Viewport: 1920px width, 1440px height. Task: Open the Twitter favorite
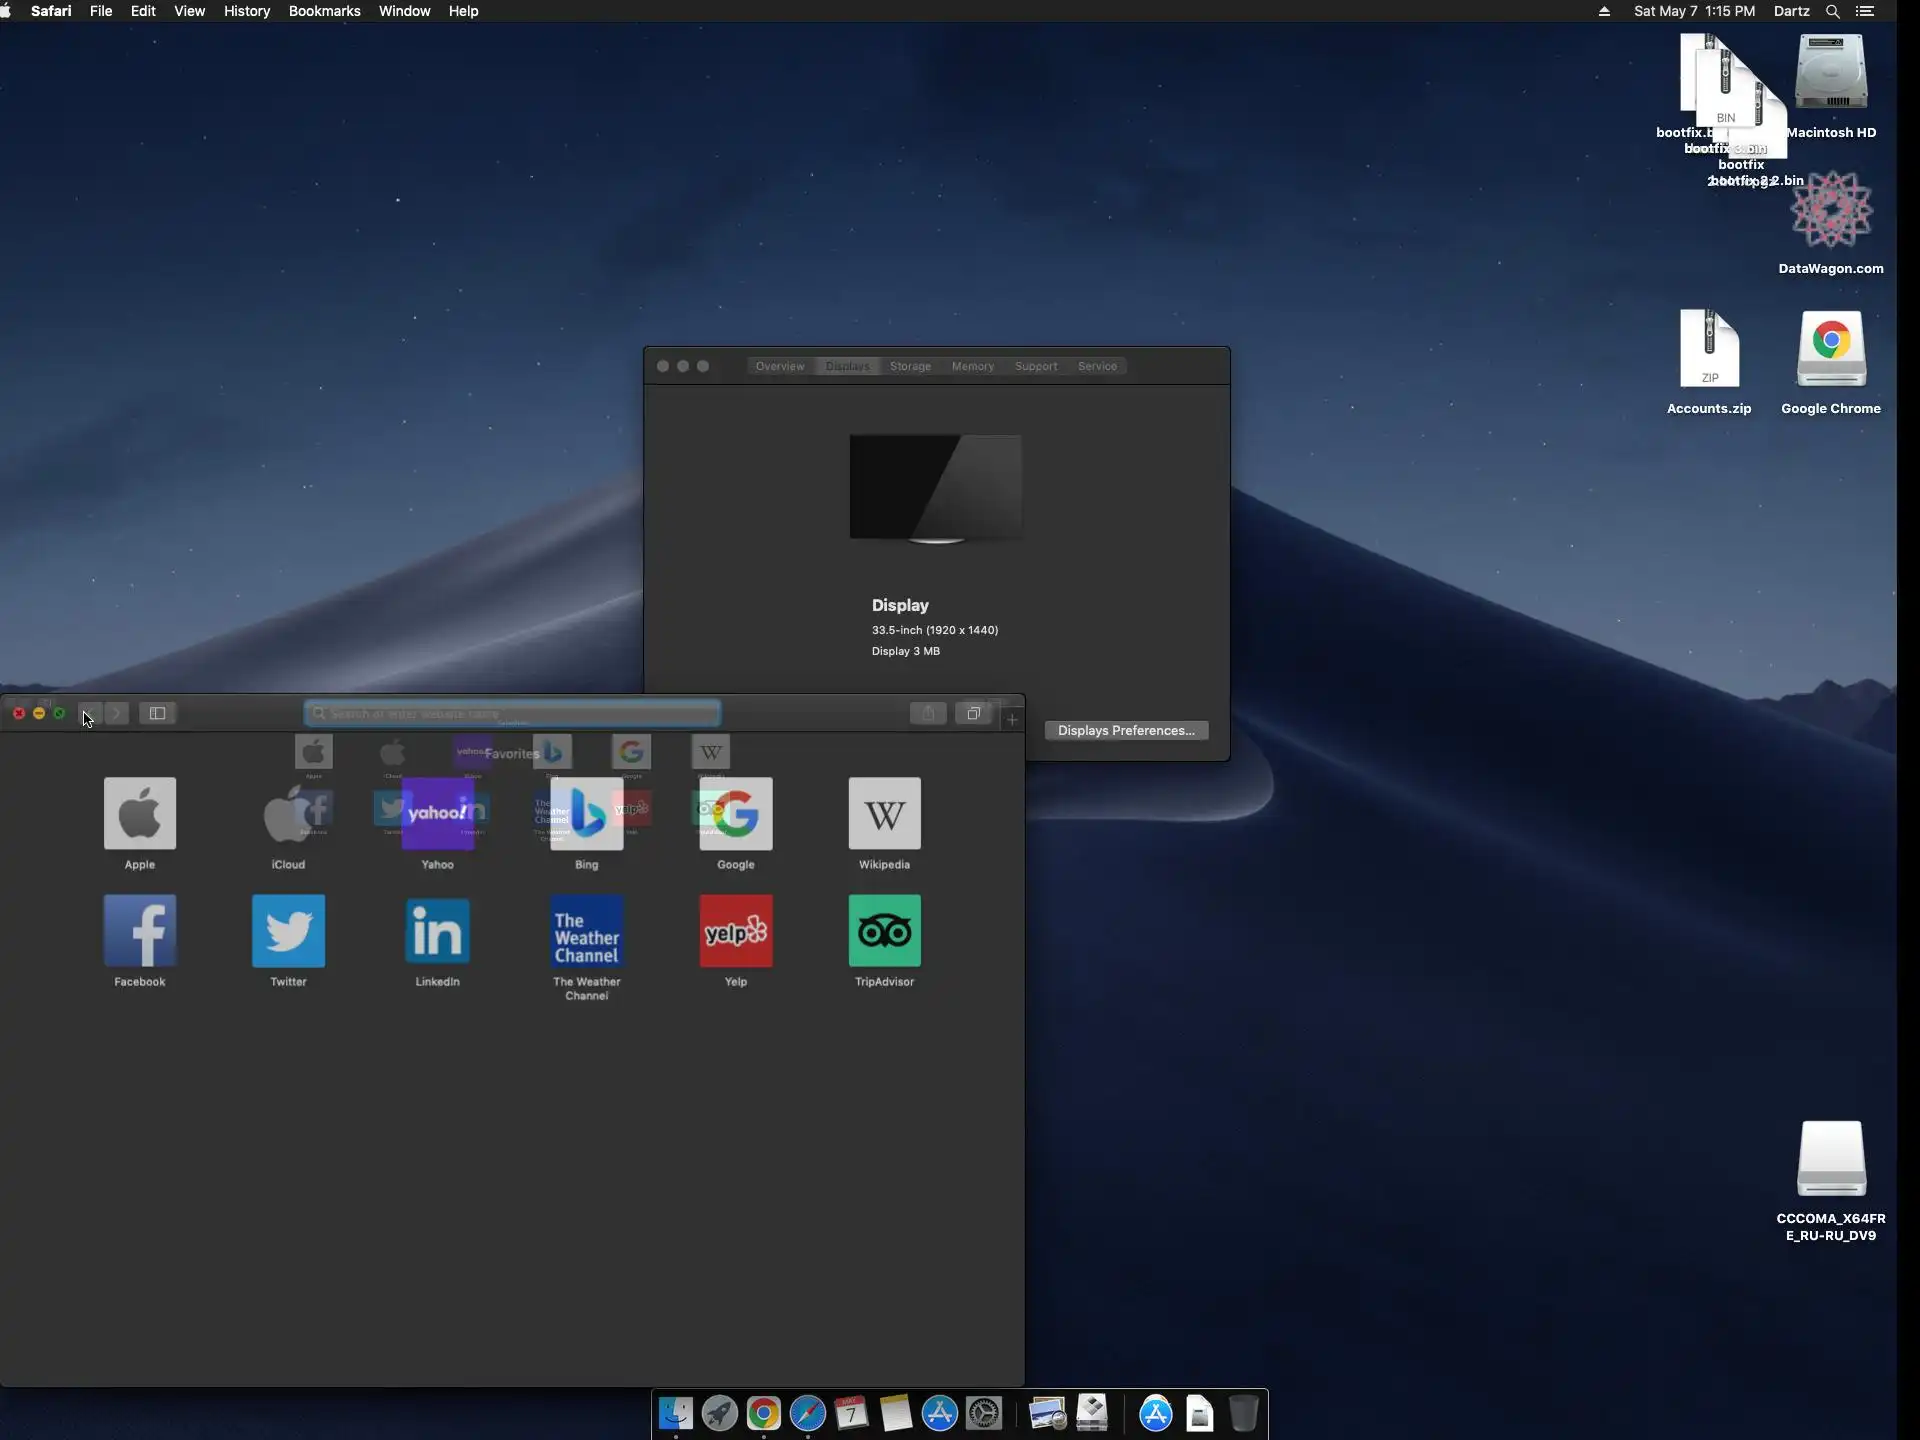click(288, 931)
